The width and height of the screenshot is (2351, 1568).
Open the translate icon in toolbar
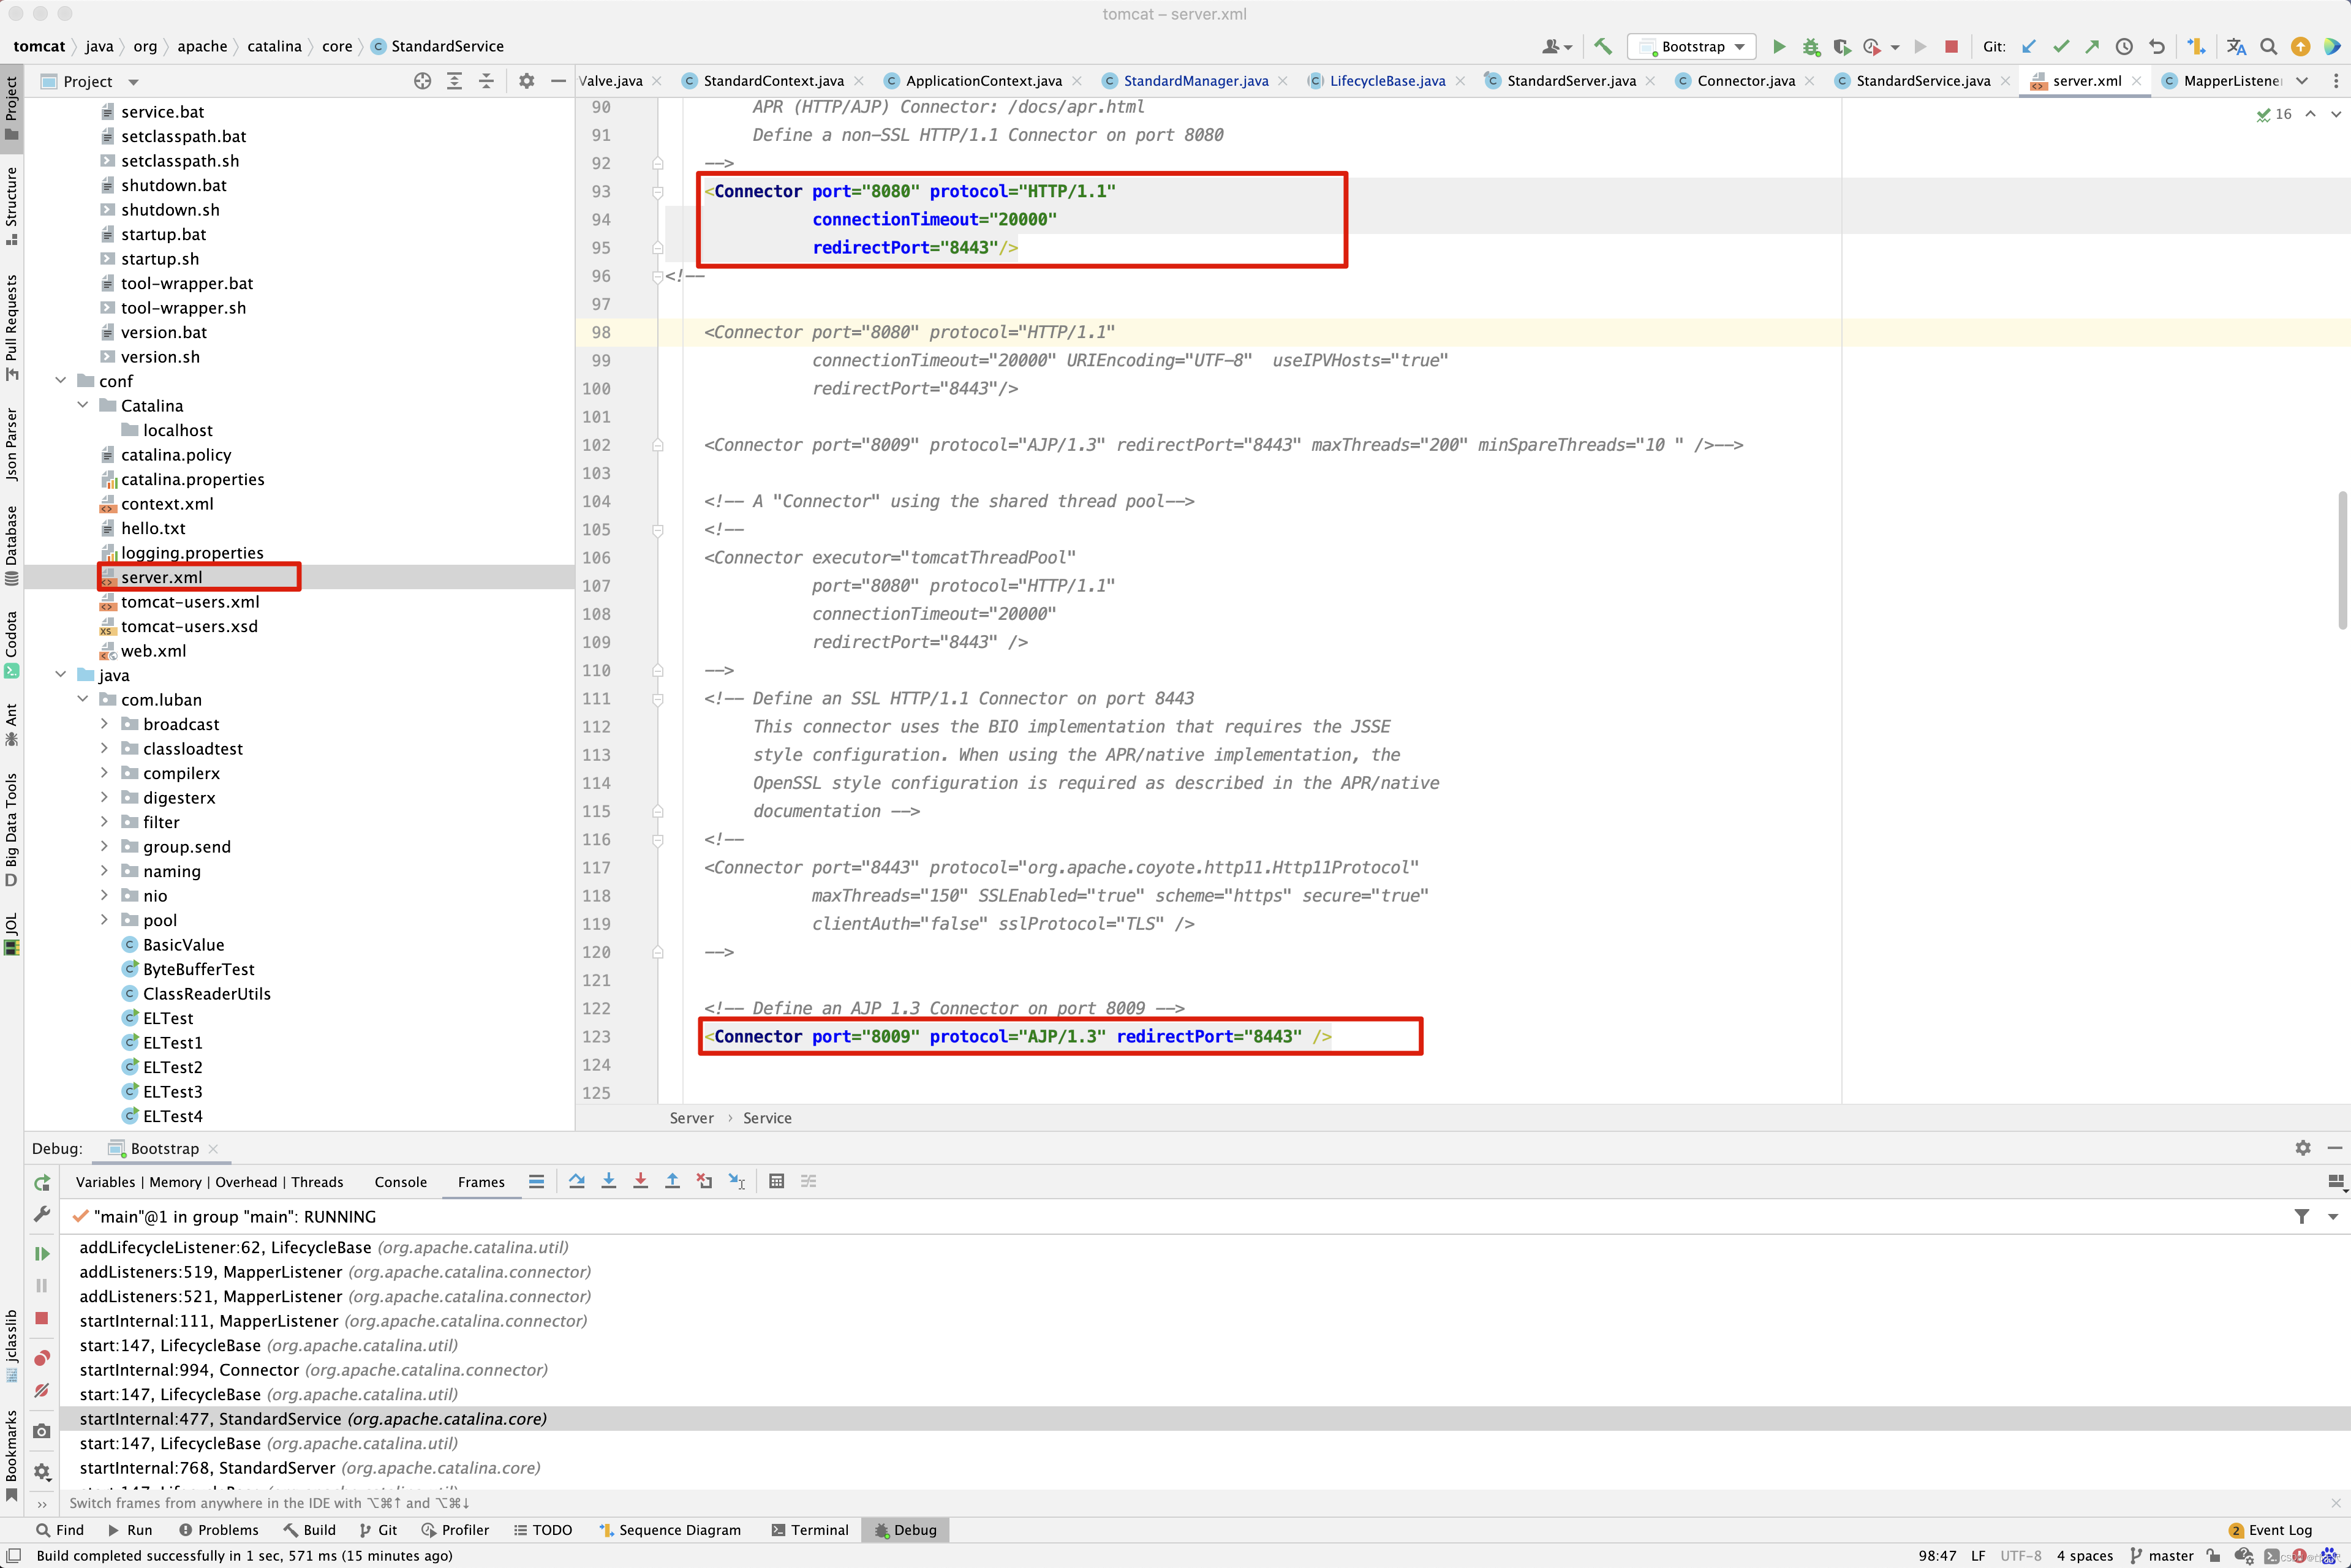(x=2237, y=46)
